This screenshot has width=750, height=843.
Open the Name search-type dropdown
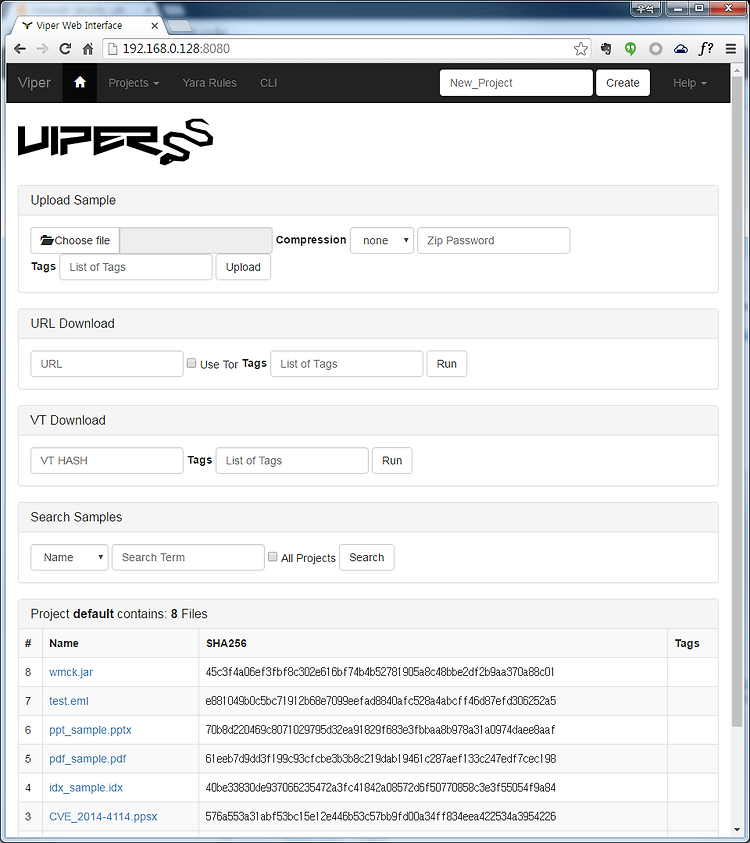pos(69,557)
